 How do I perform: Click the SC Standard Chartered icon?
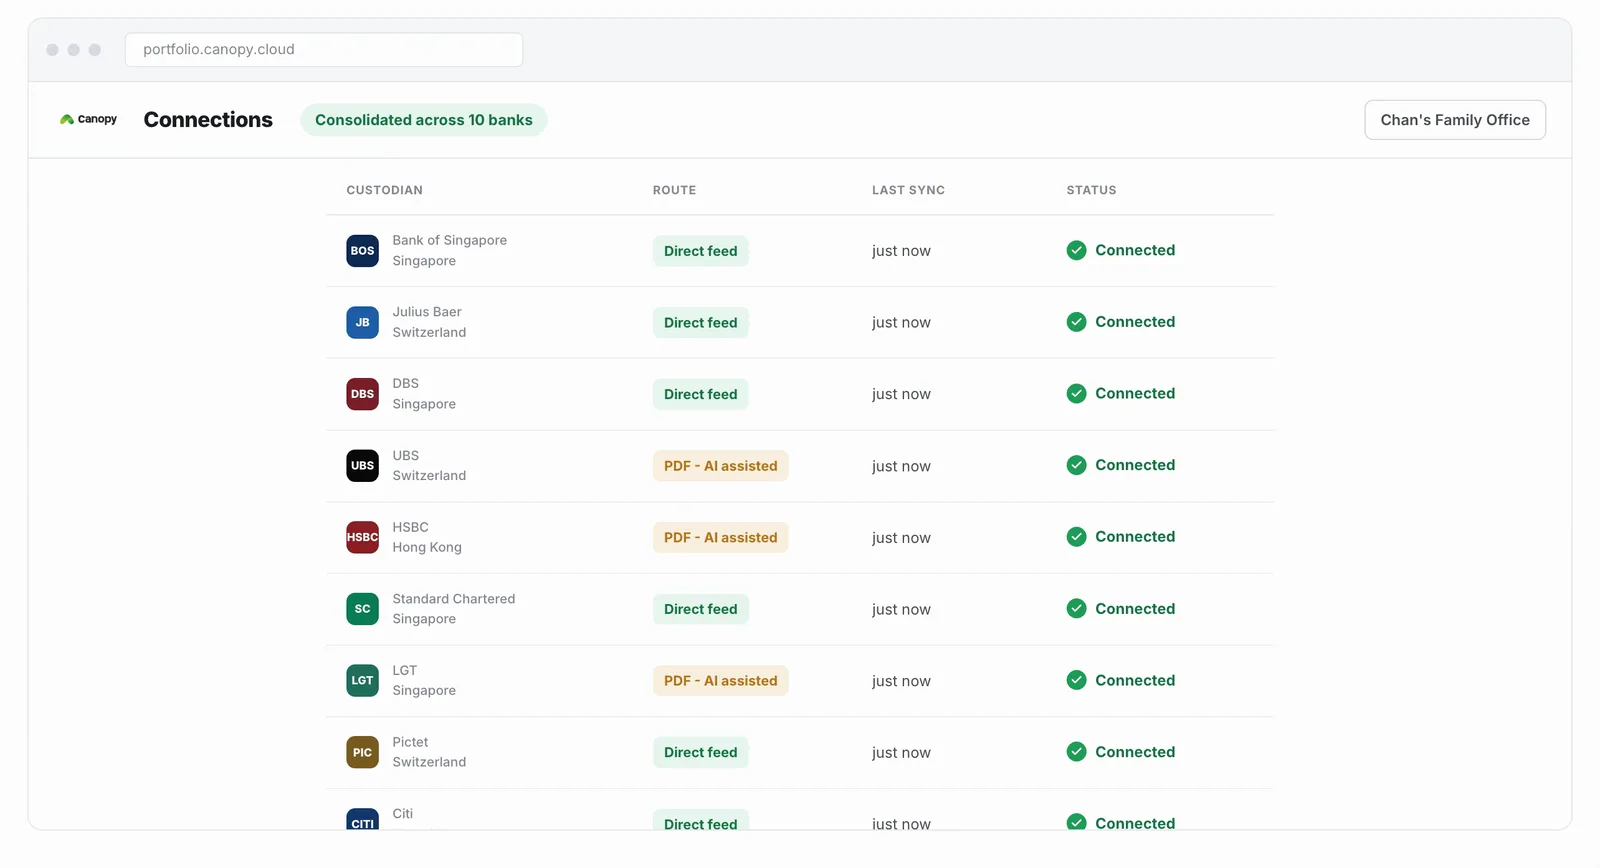click(x=362, y=609)
